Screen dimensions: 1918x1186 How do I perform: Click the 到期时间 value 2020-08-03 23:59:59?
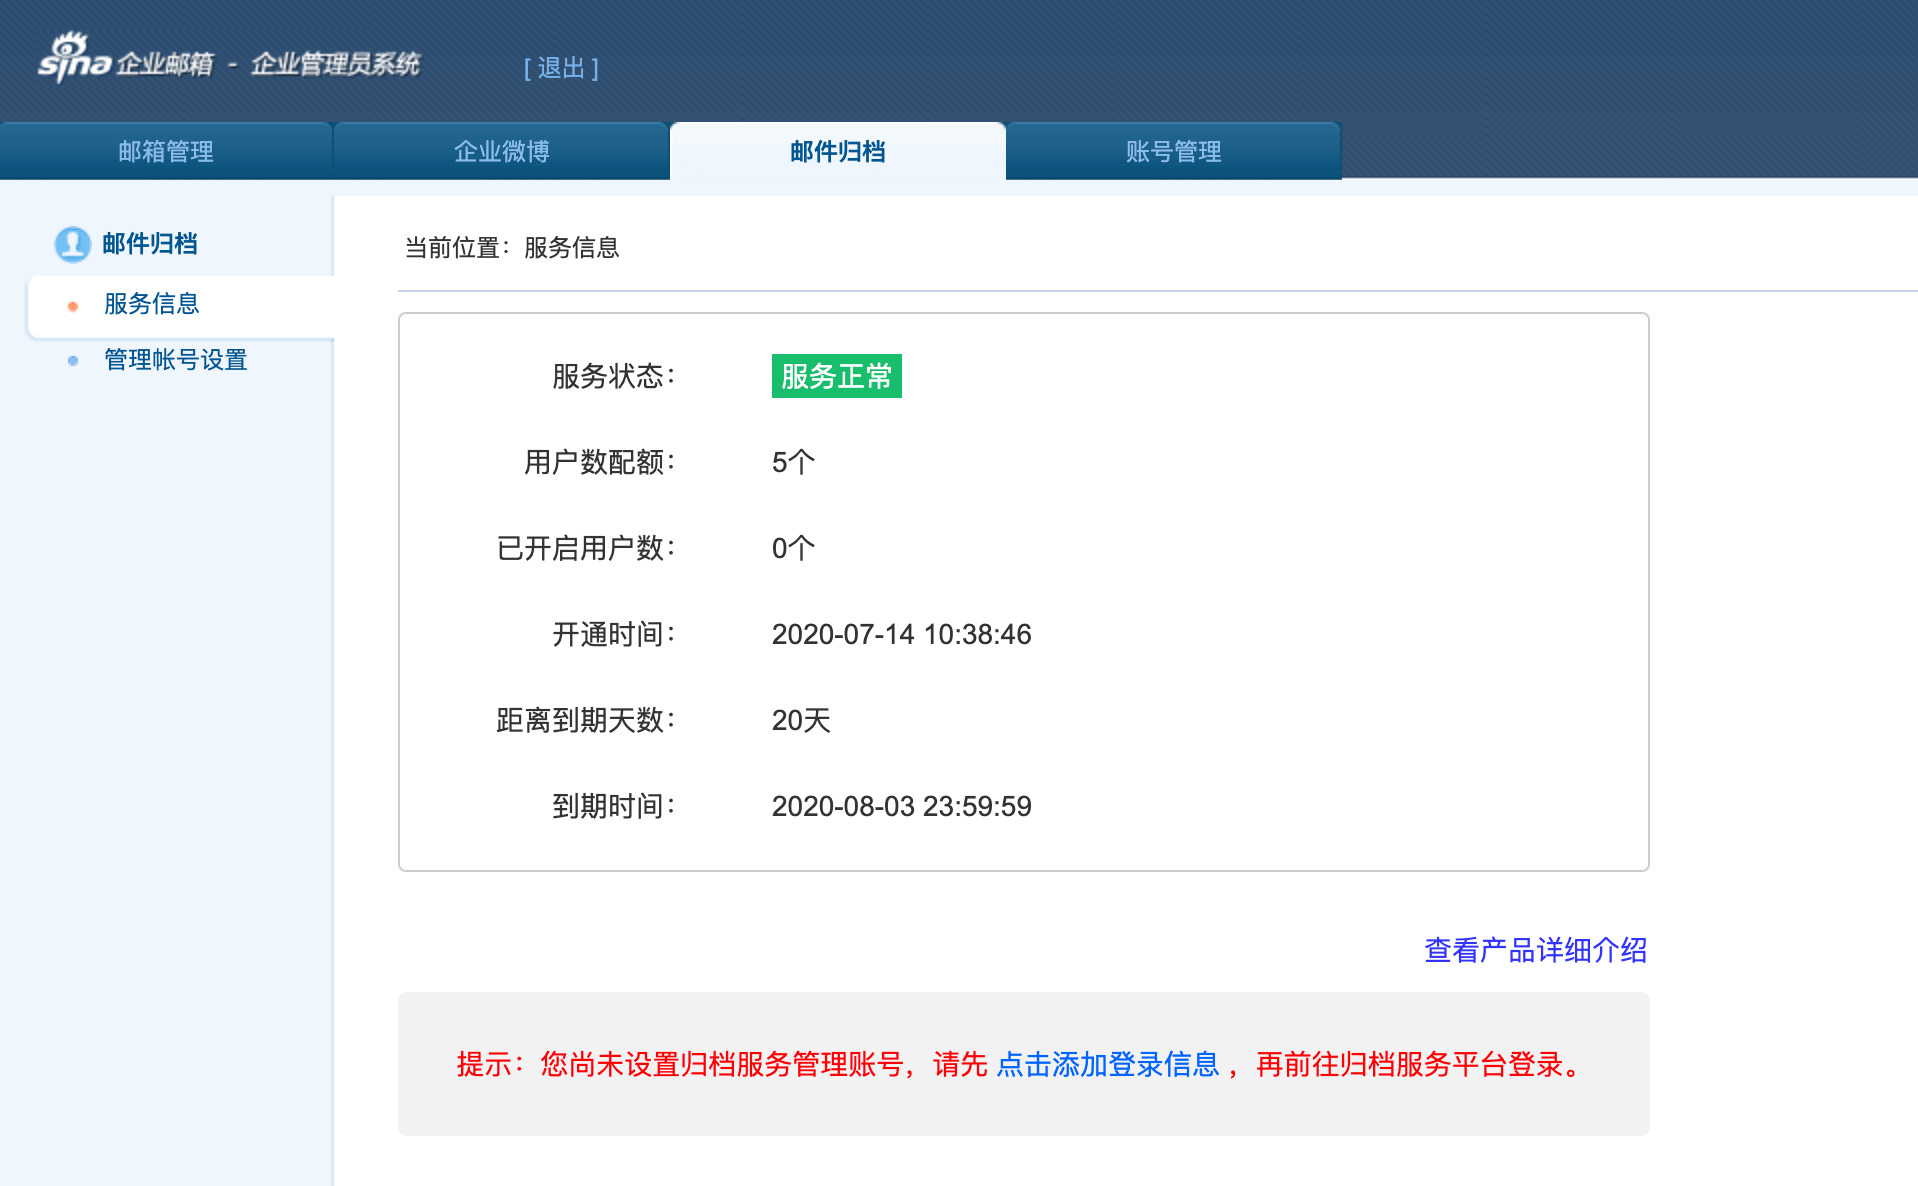point(901,806)
